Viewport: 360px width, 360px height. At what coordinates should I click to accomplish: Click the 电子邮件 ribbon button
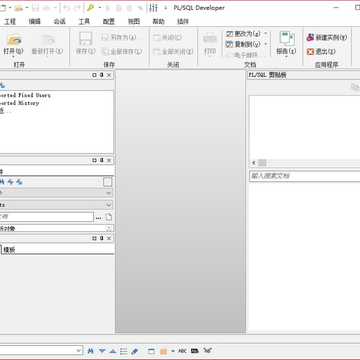pos(245,55)
